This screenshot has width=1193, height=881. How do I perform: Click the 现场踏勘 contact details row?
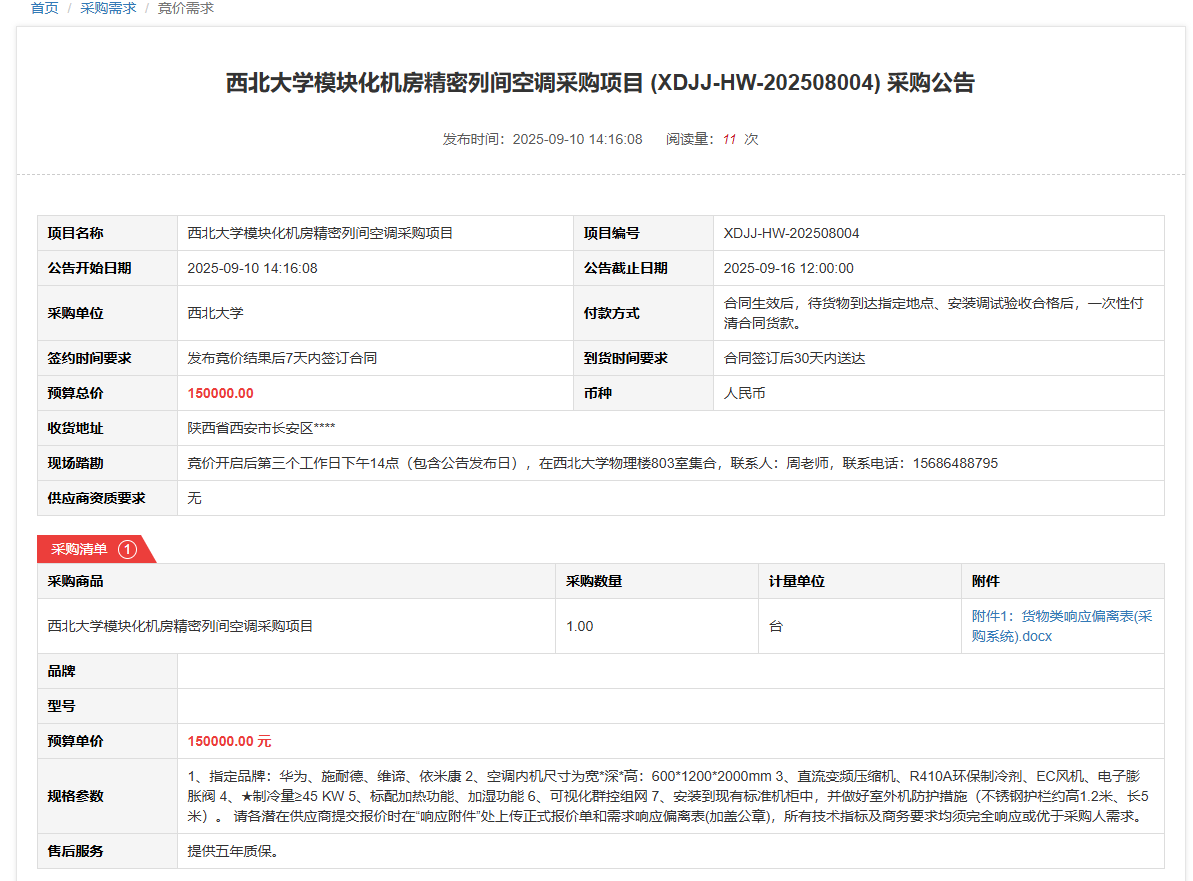tap(592, 463)
